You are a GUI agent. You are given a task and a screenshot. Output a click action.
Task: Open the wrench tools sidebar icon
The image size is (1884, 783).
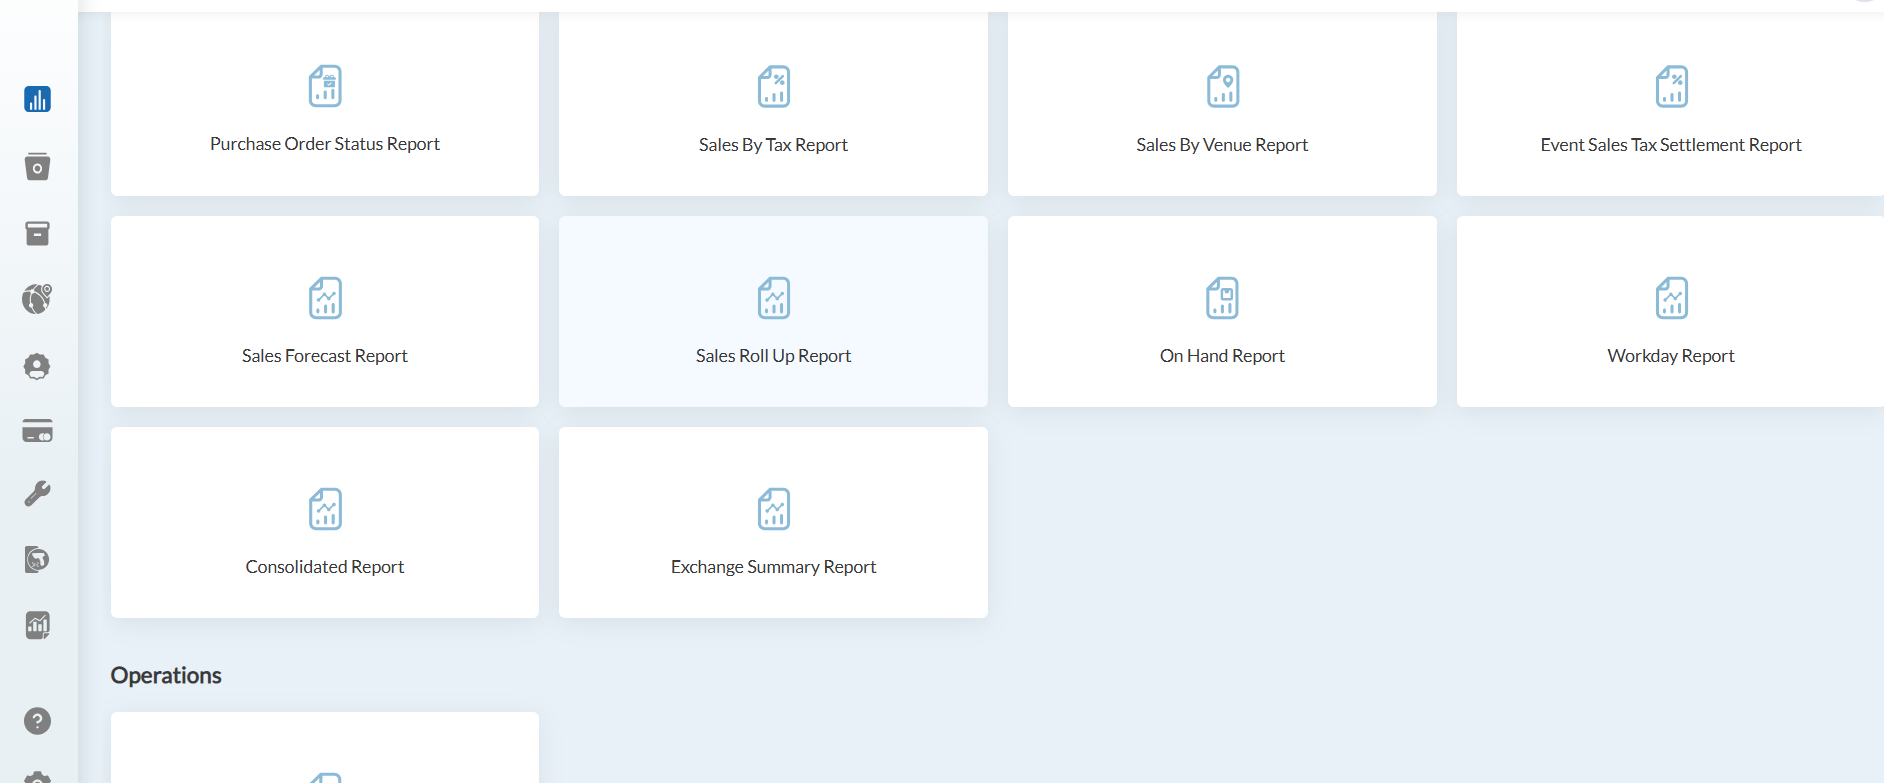pos(37,493)
